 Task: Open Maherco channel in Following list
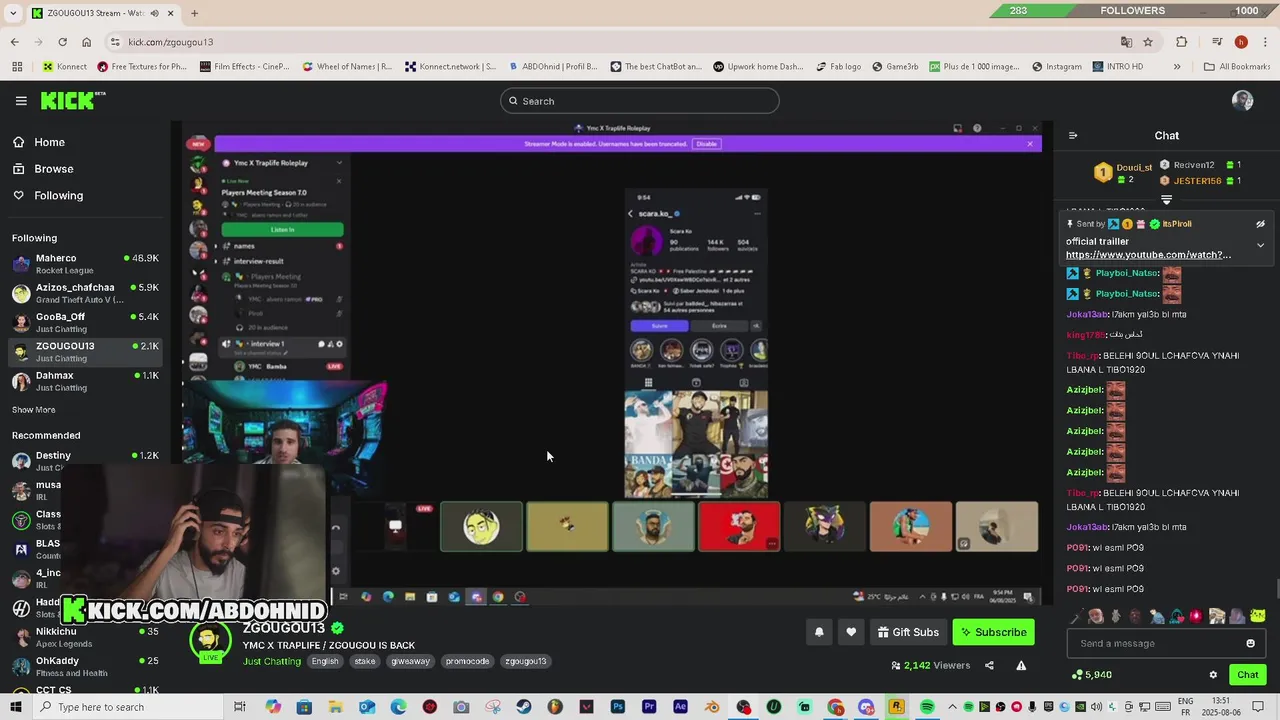[86, 264]
